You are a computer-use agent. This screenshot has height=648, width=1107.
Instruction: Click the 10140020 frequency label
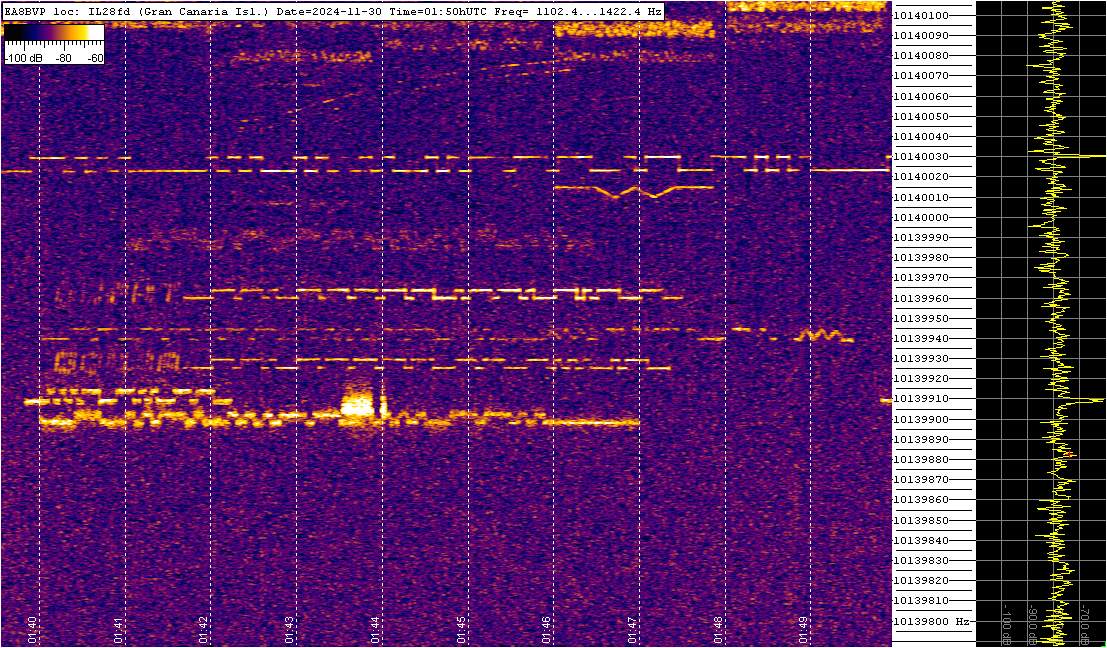click(x=921, y=177)
